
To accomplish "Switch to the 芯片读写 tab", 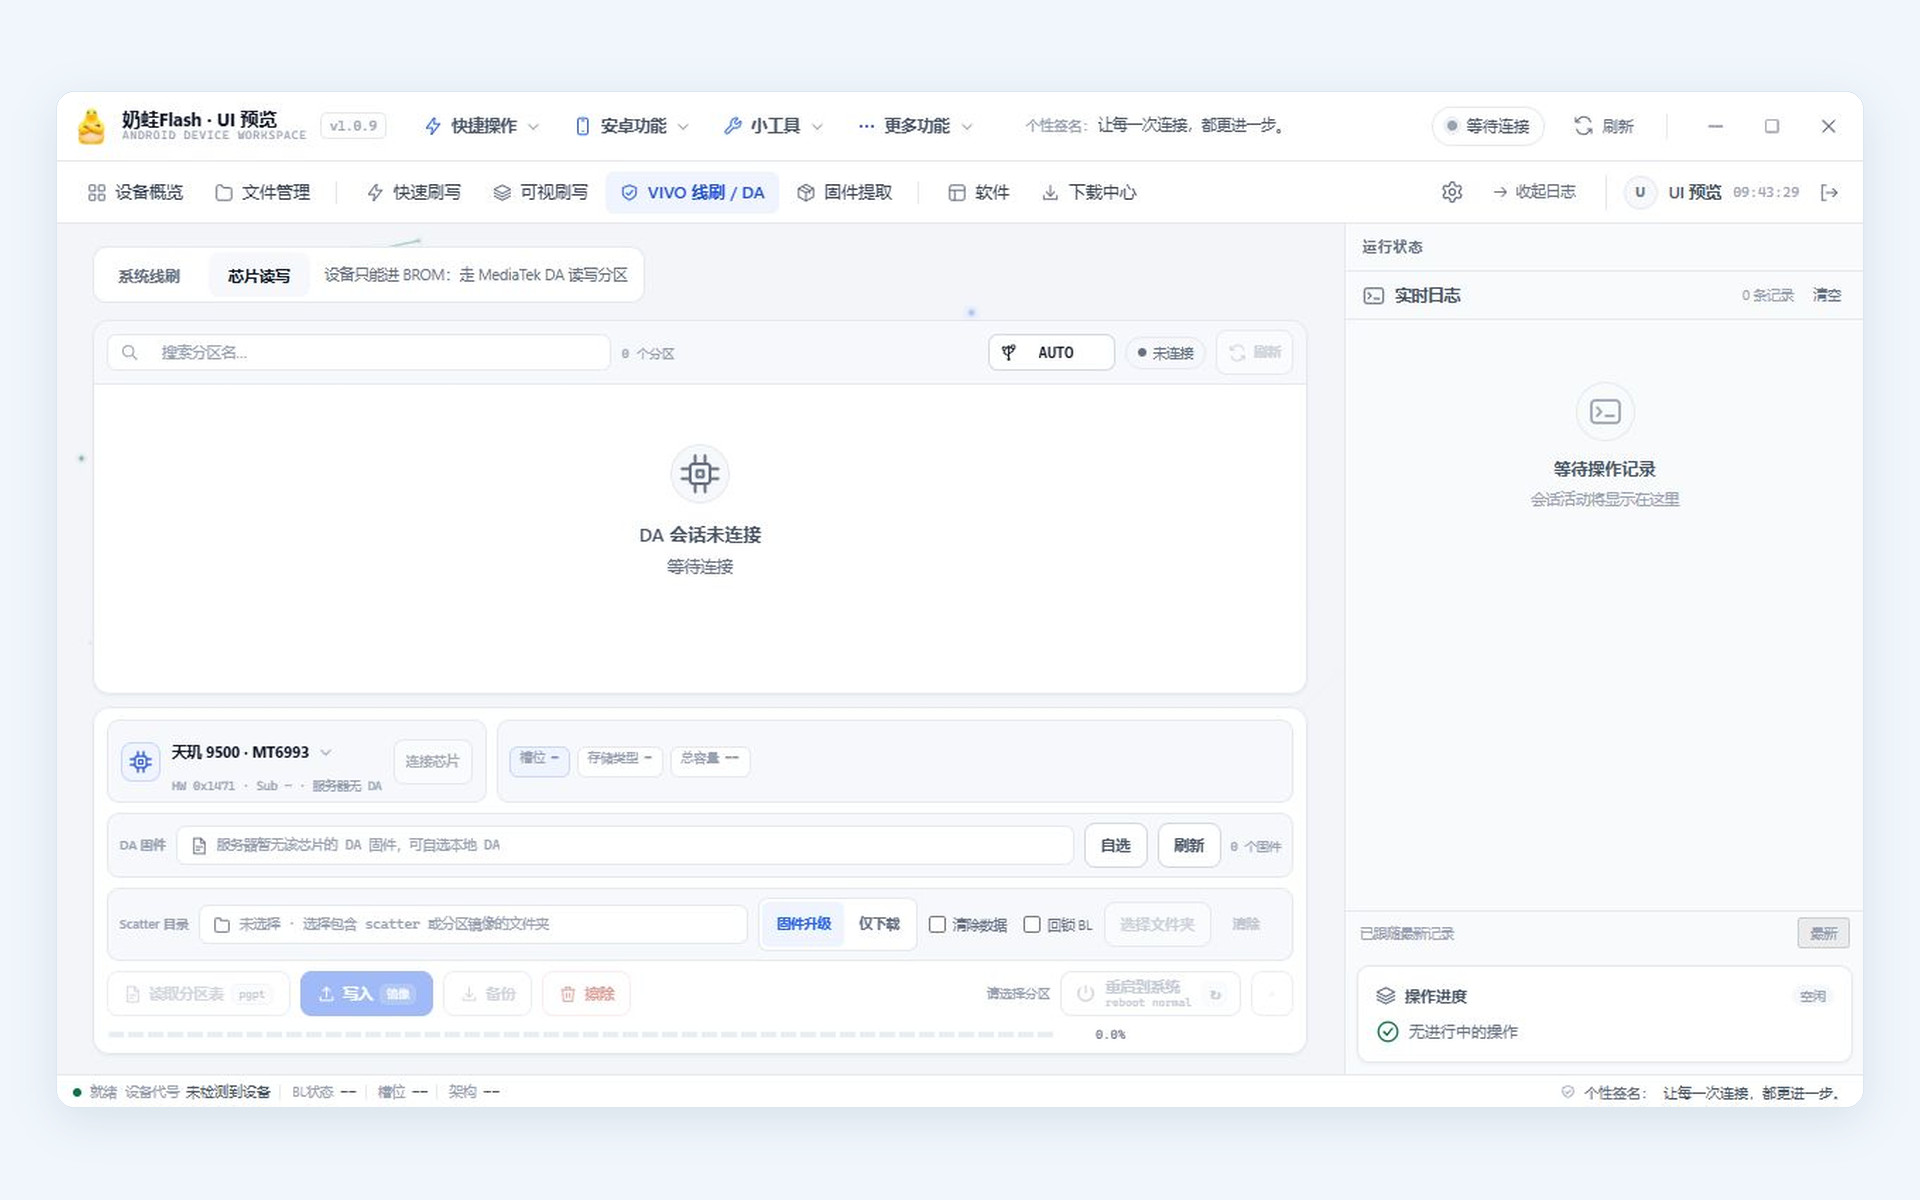I will click(x=259, y=276).
